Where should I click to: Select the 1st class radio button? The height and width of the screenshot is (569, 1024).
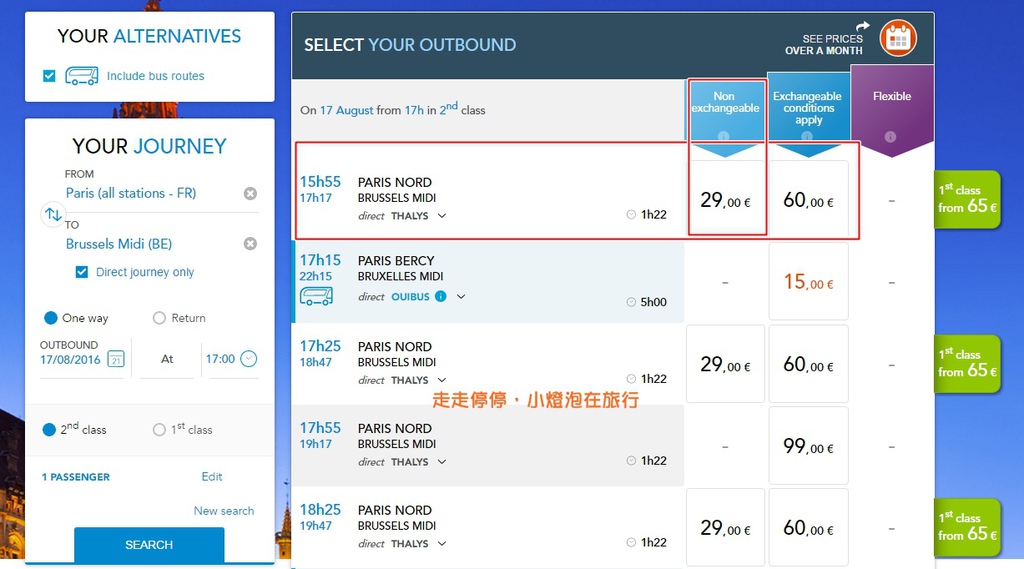[x=159, y=430]
